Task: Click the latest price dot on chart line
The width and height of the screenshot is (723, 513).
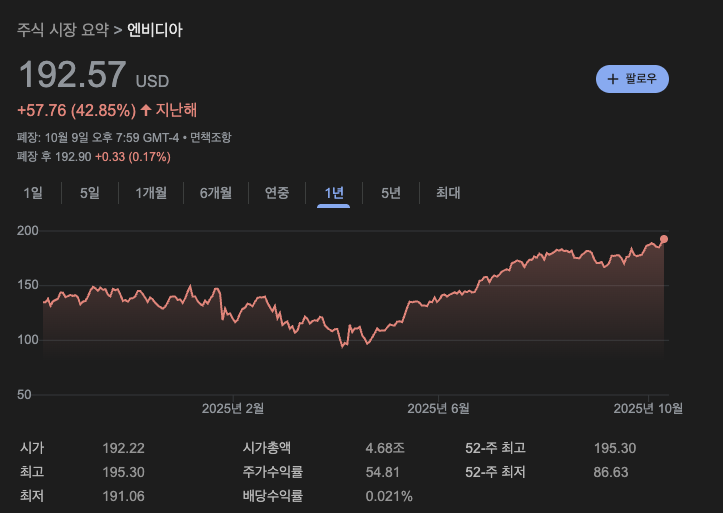Action: point(663,239)
